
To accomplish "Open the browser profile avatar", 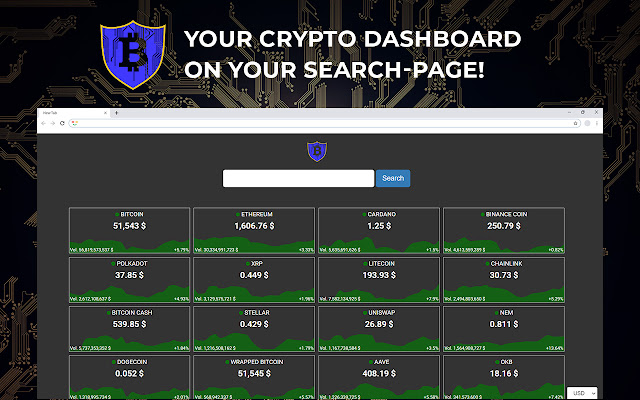I will 587,123.
